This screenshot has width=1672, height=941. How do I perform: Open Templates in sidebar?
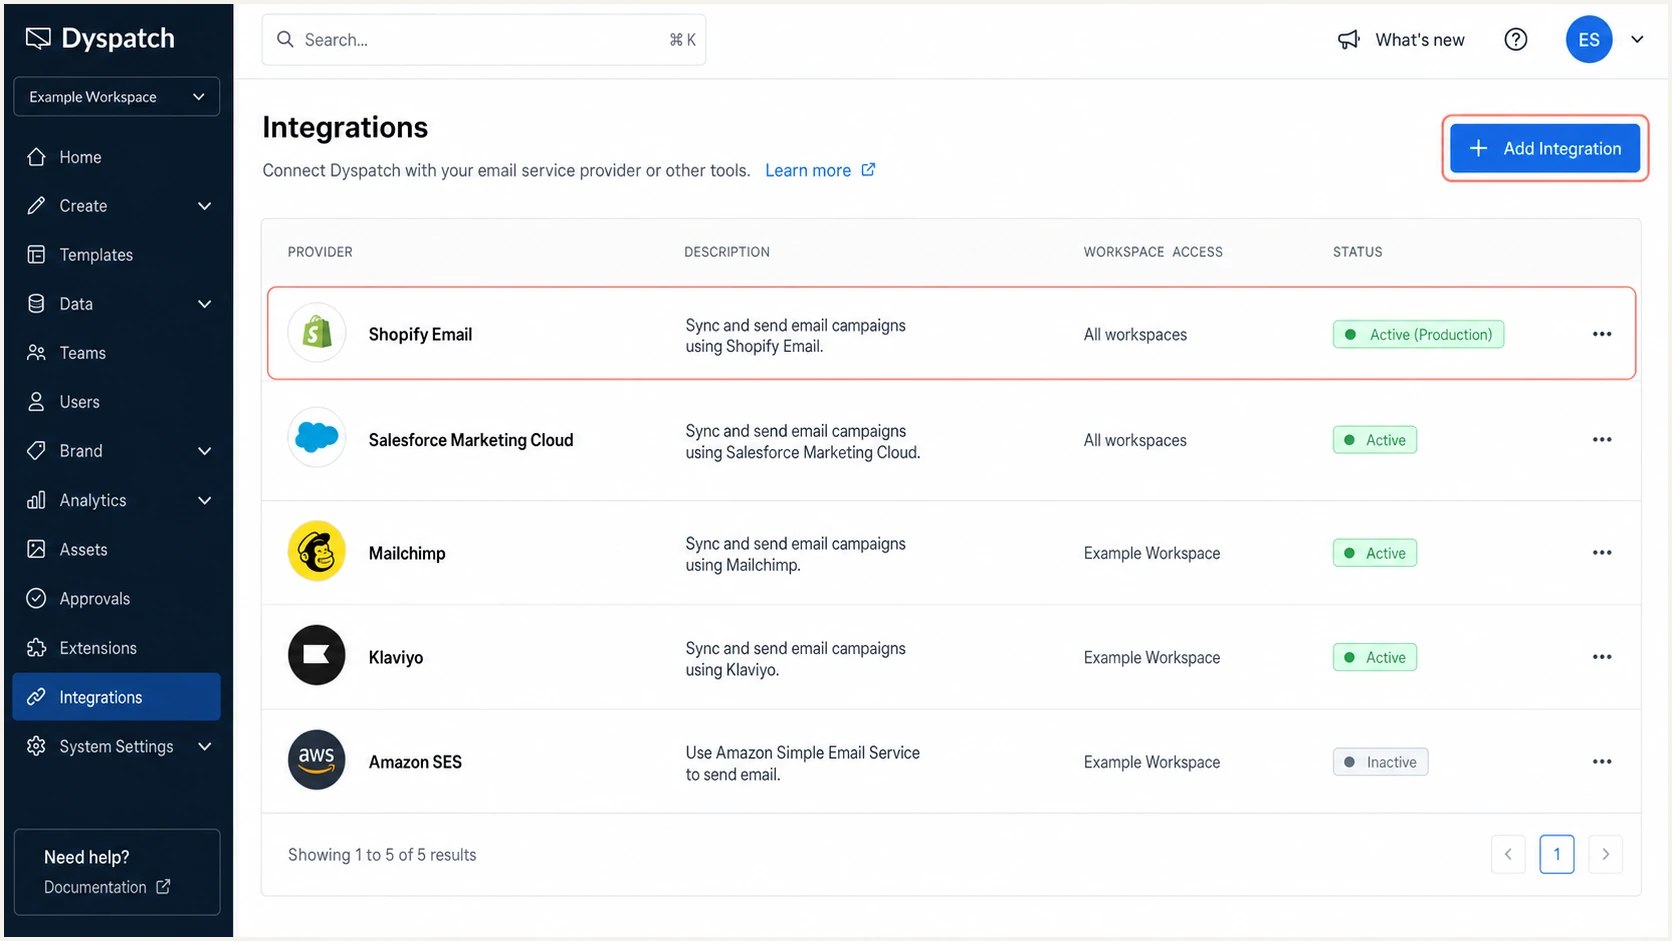[x=117, y=255]
